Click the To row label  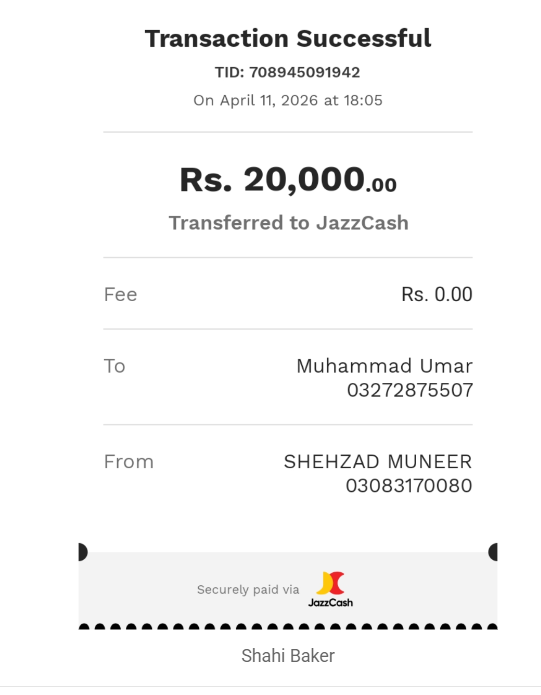click(x=115, y=367)
